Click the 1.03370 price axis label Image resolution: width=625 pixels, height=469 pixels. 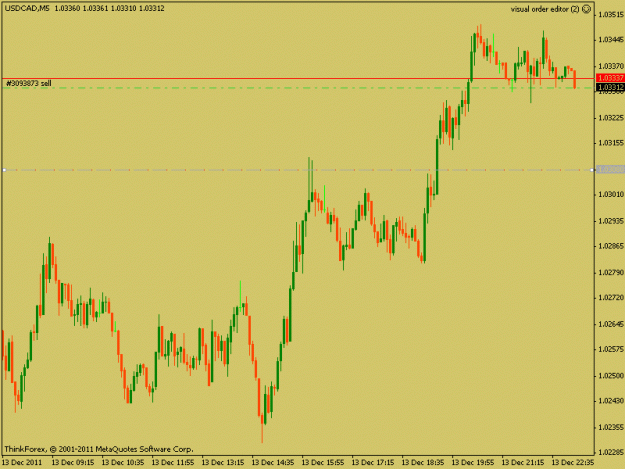611,66
